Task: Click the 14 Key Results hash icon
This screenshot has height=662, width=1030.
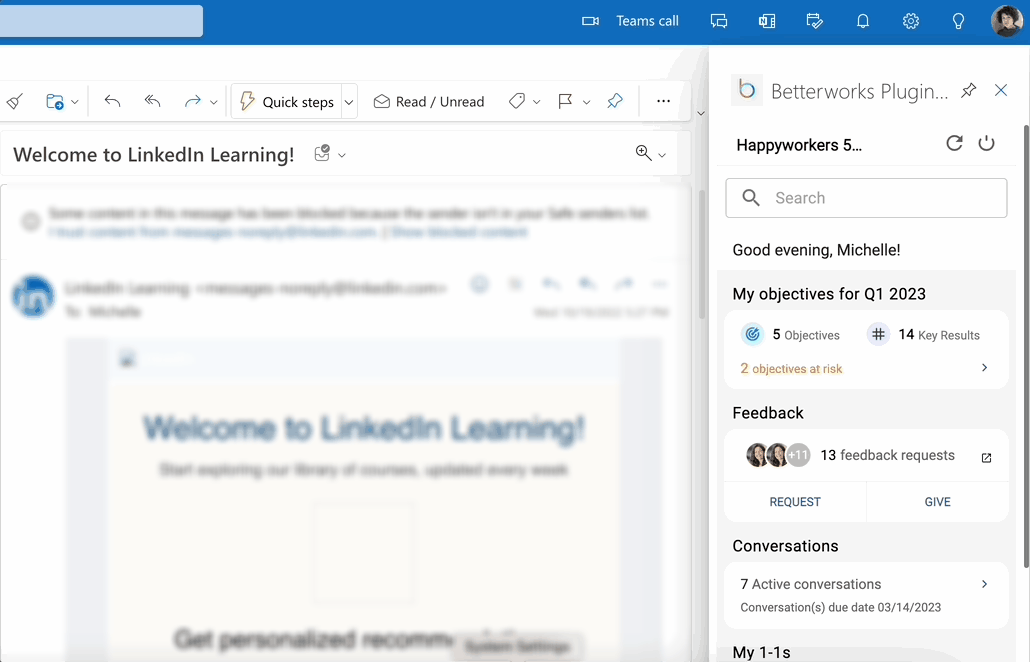Action: (878, 334)
